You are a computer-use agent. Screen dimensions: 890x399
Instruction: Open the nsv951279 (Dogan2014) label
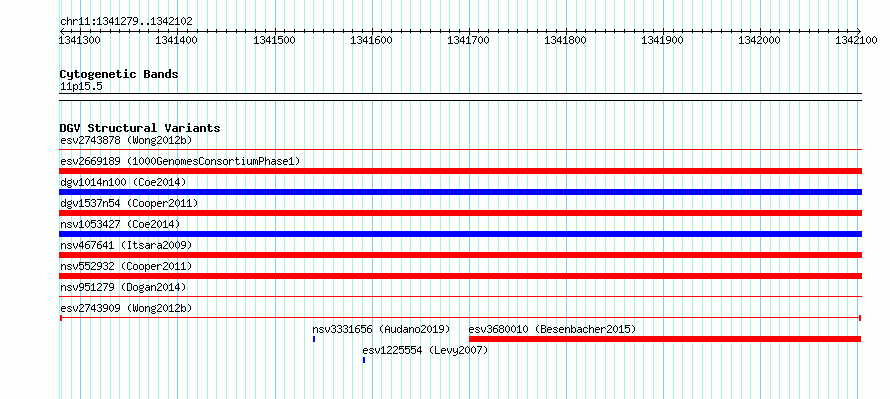123,287
